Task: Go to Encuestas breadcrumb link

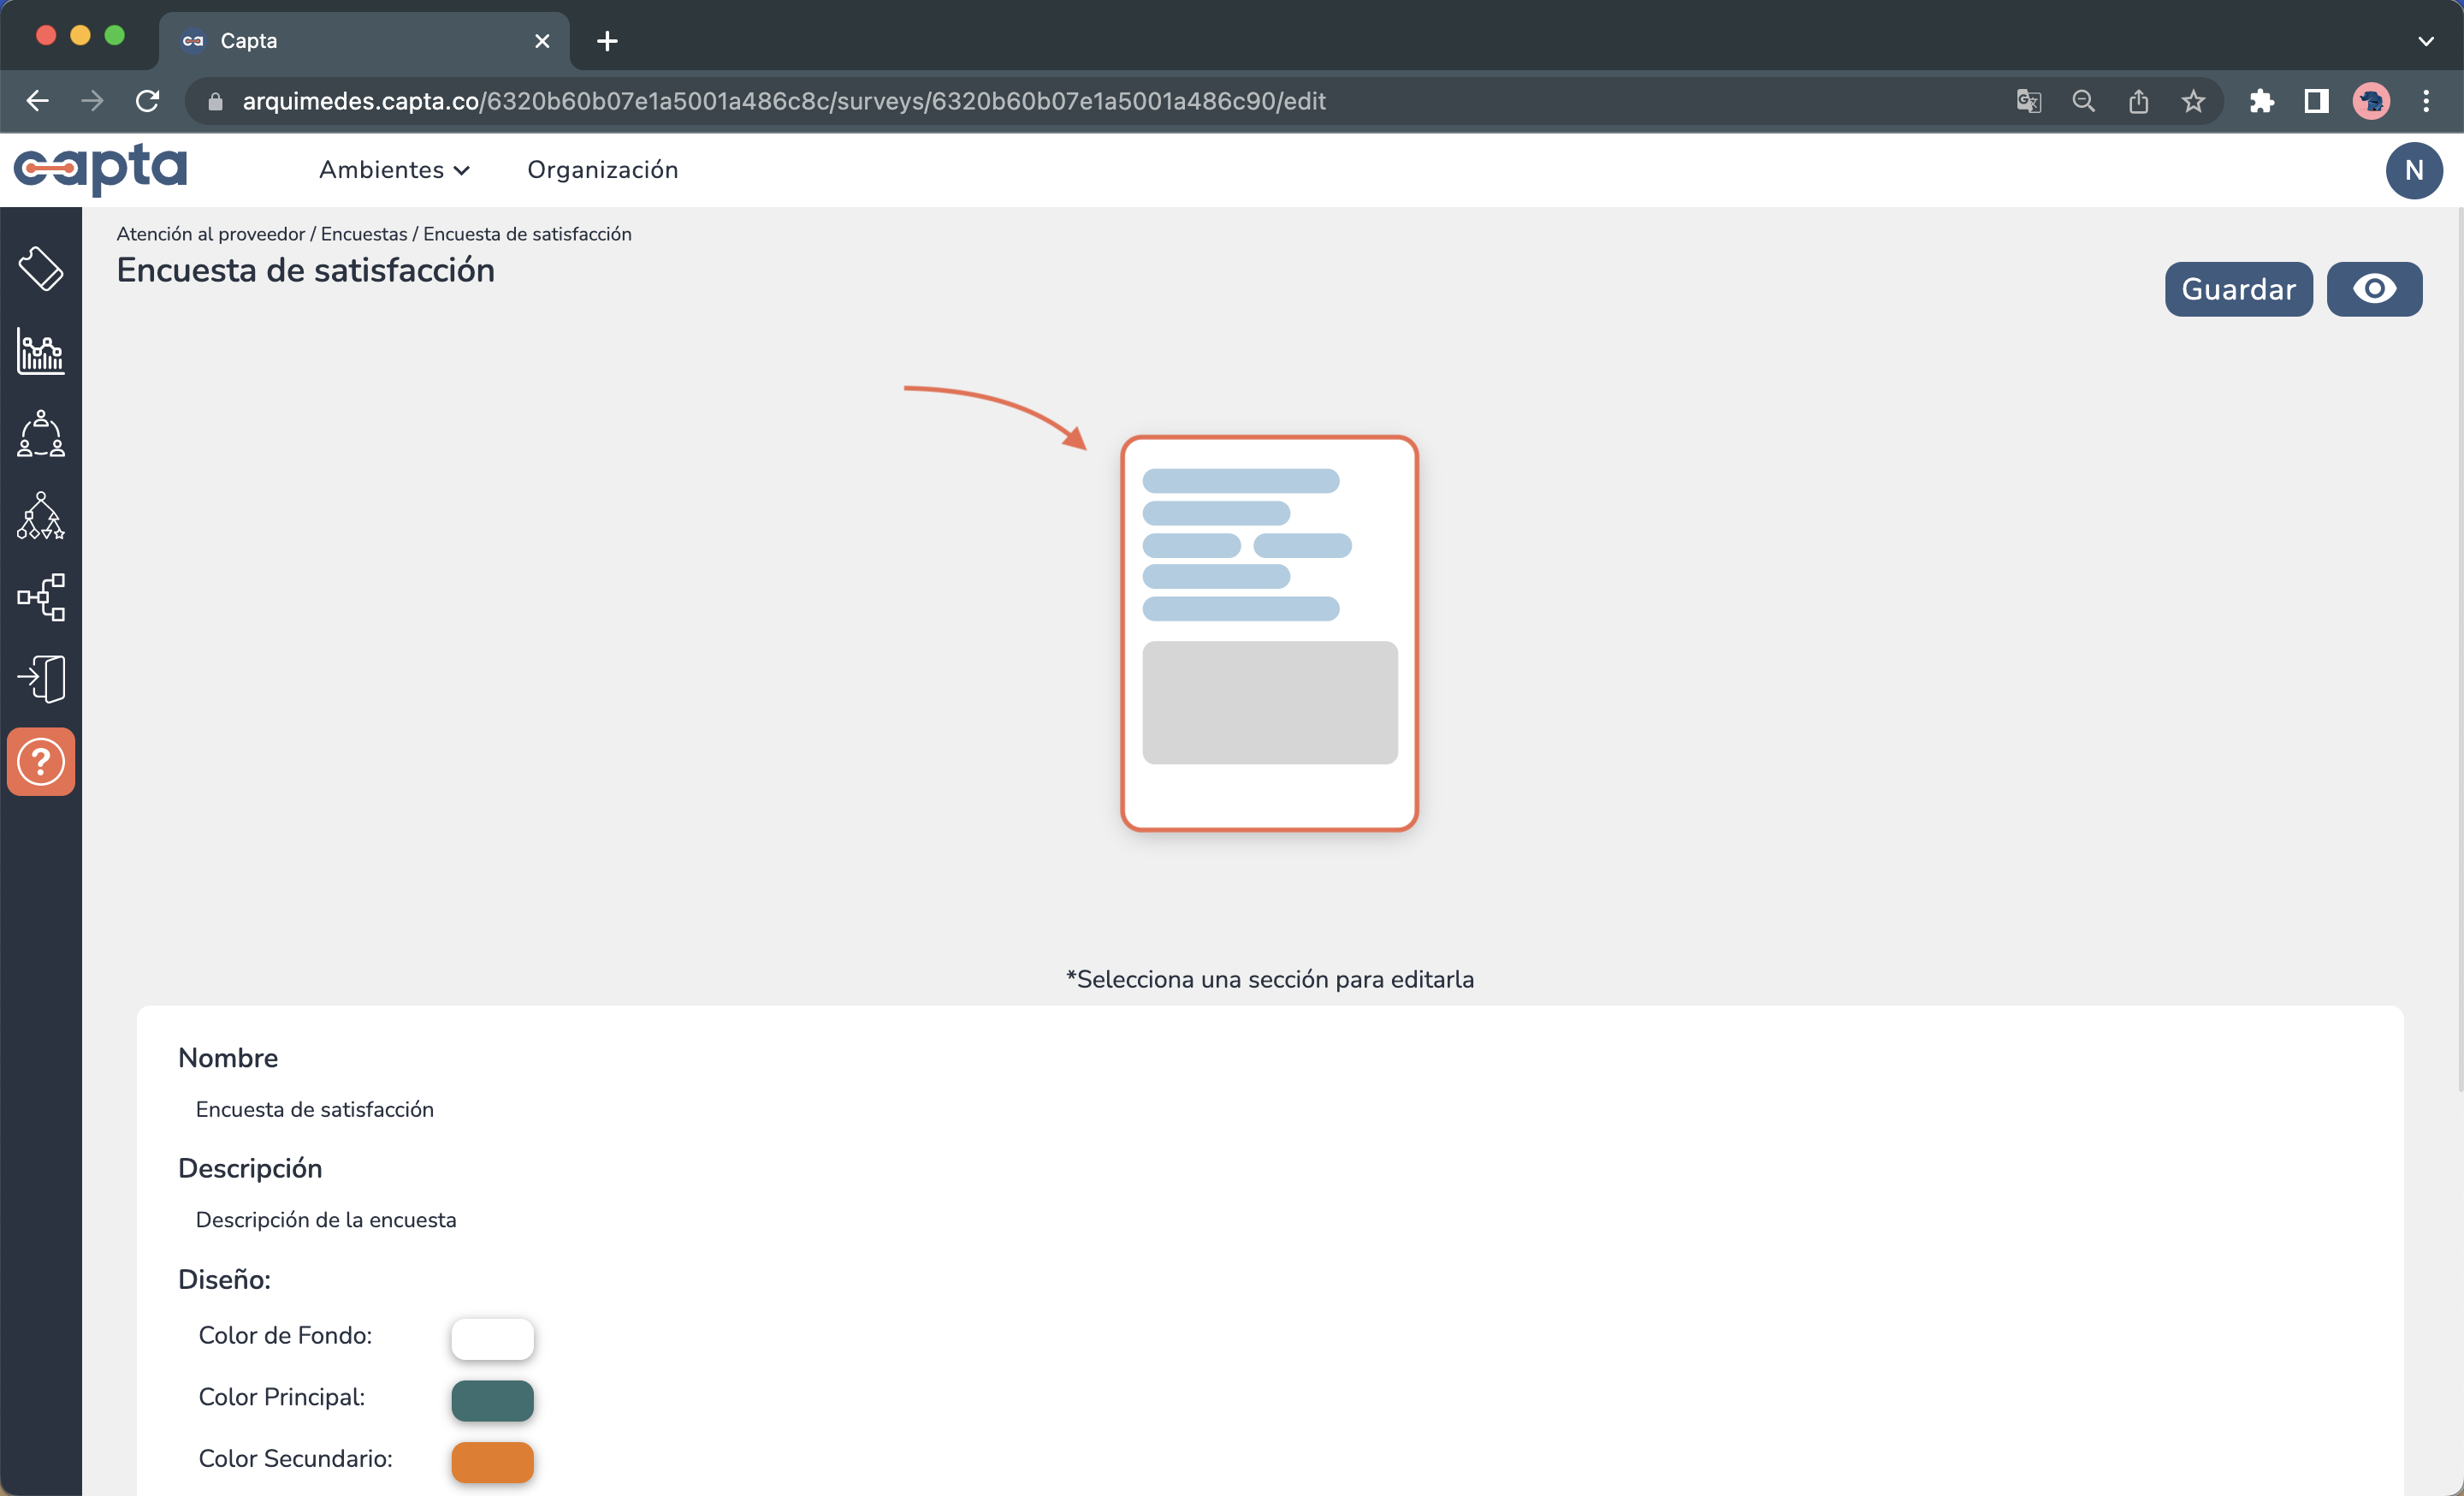Action: 363,234
